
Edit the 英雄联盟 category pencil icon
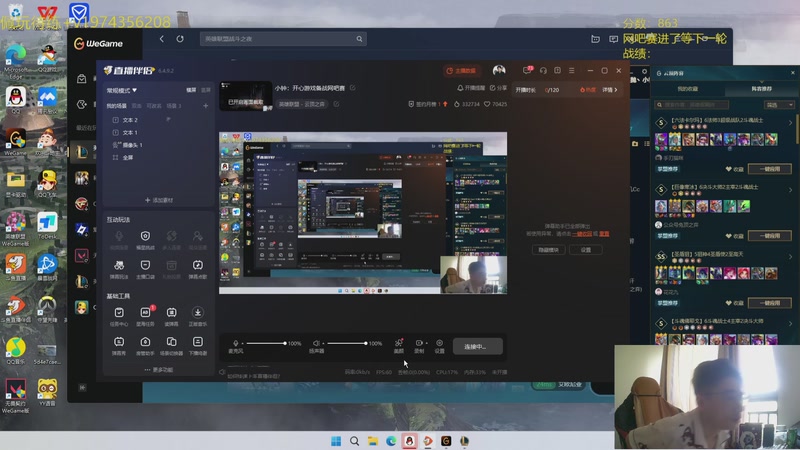(336, 104)
